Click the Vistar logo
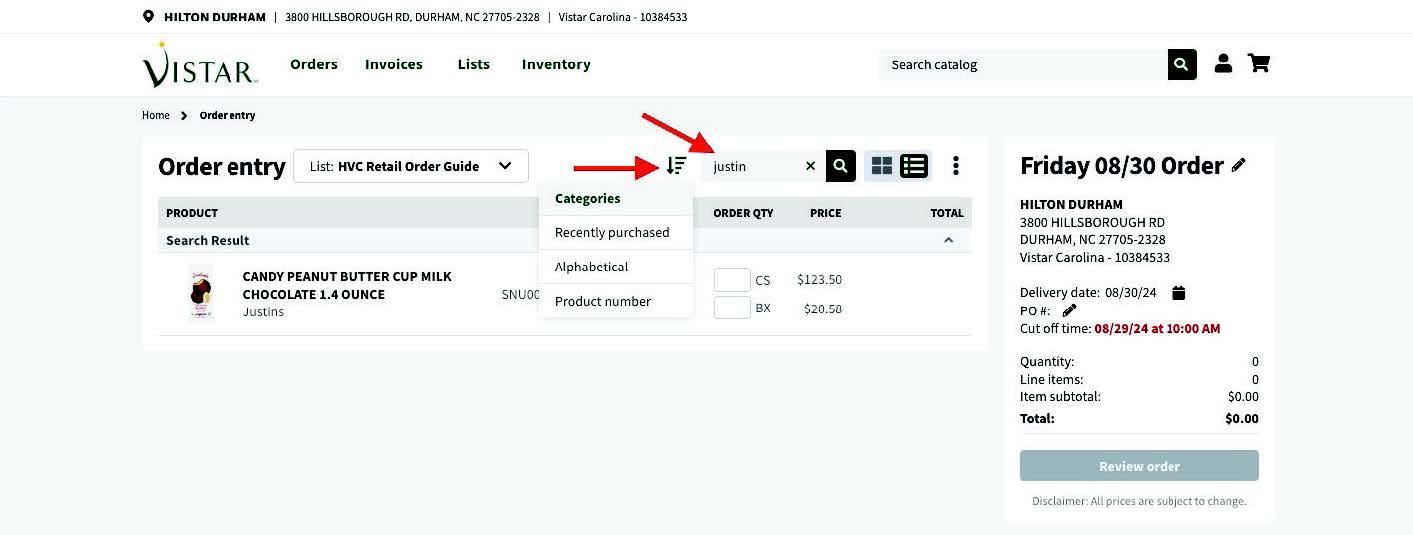This screenshot has height=535, width=1413. point(200,65)
